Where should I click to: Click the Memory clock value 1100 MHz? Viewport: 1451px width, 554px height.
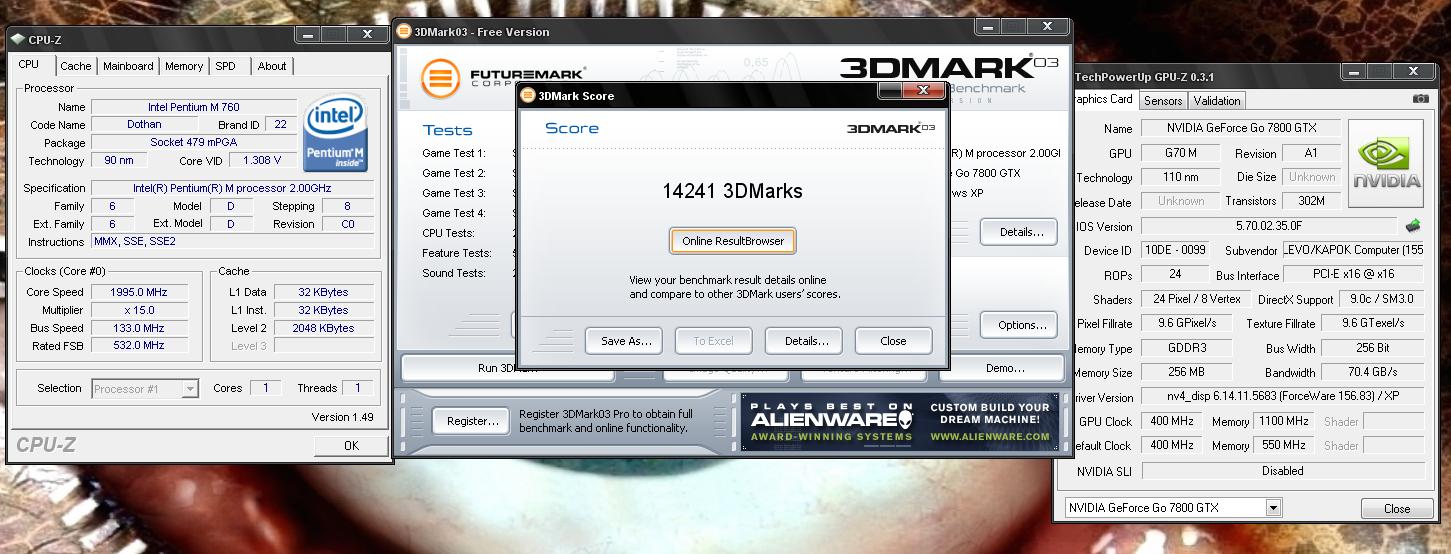pos(1283,421)
